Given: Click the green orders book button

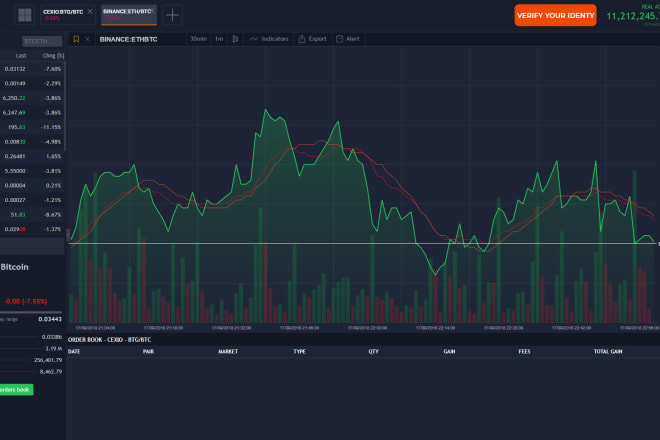Looking at the screenshot, I should pyautogui.click(x=16, y=389).
